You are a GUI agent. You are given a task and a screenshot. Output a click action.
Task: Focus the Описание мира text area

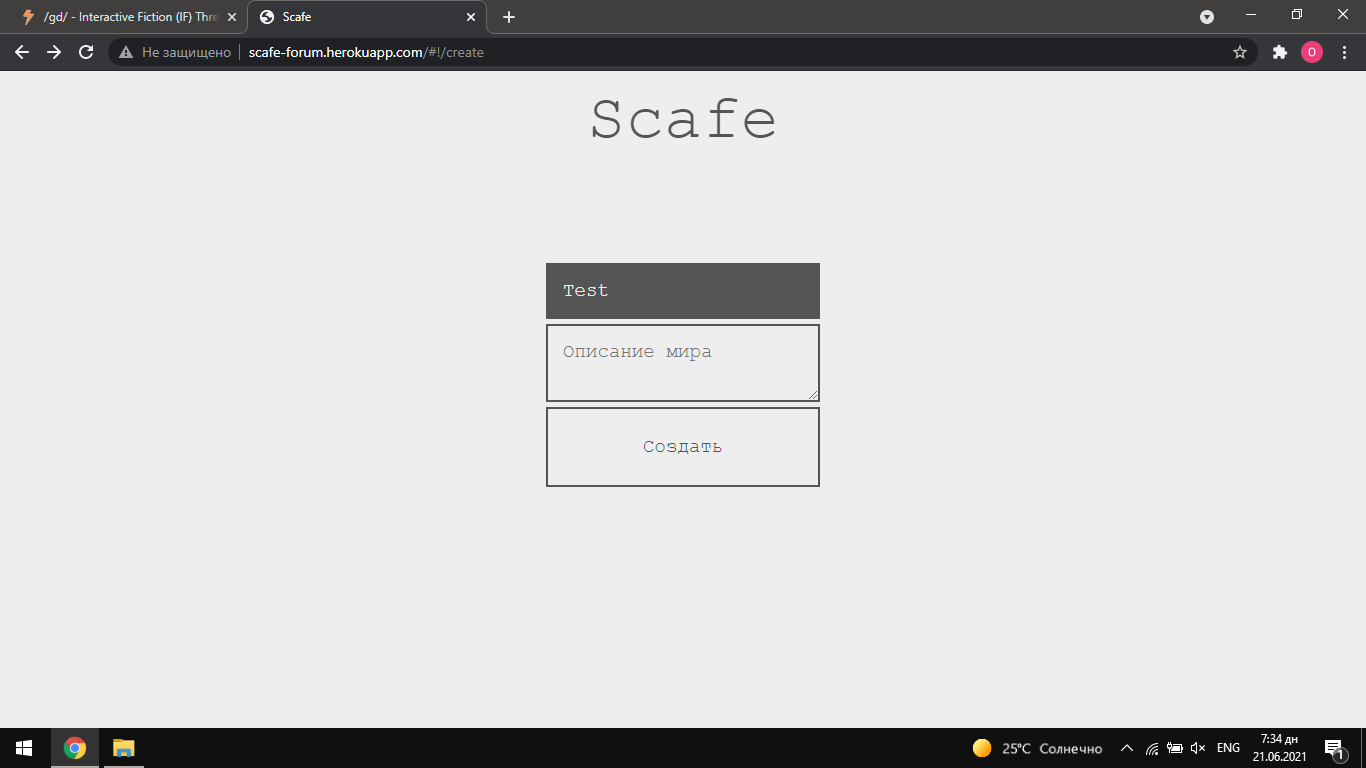(x=683, y=363)
